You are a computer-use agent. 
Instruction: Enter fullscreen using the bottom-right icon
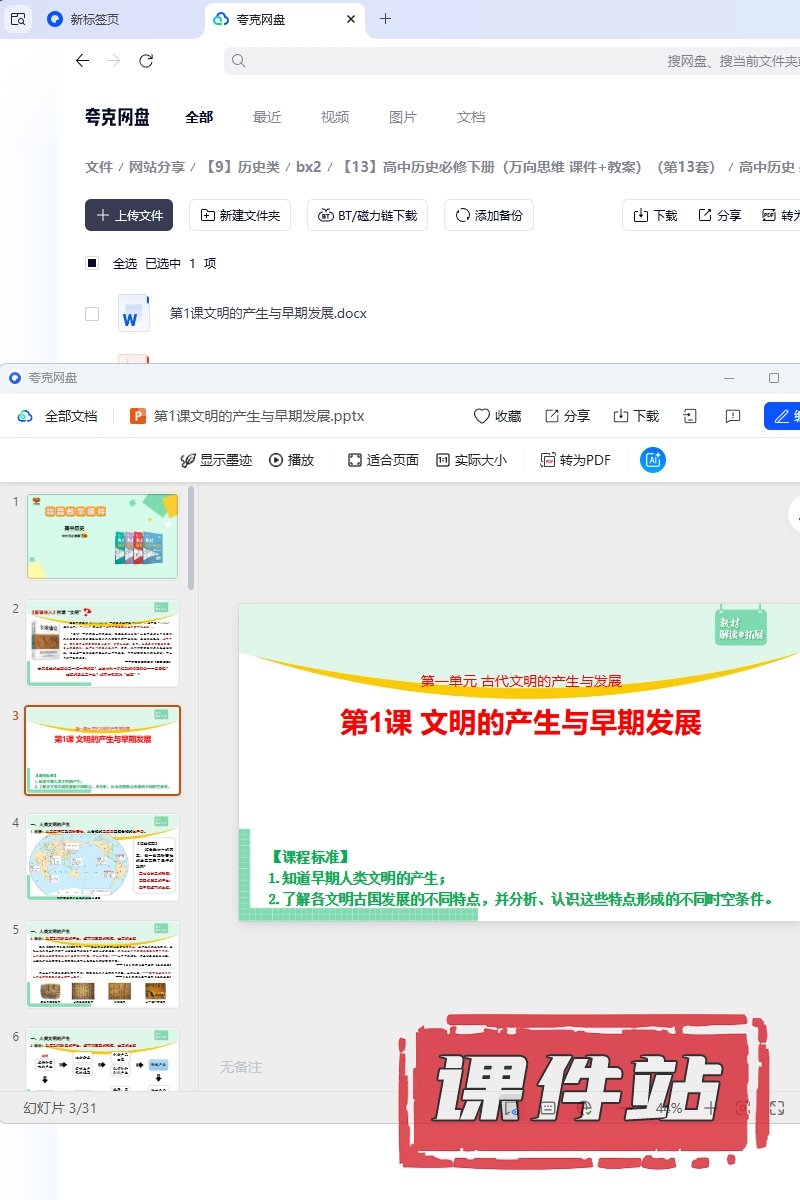pyautogui.click(x=777, y=1108)
